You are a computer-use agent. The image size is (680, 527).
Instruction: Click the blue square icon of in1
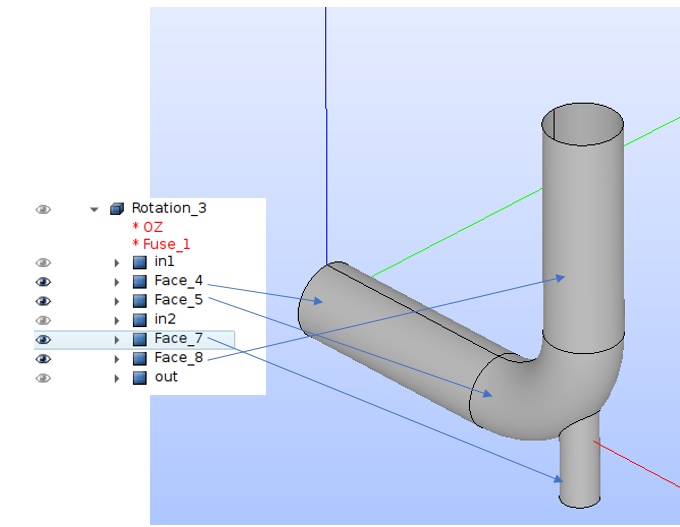140,262
